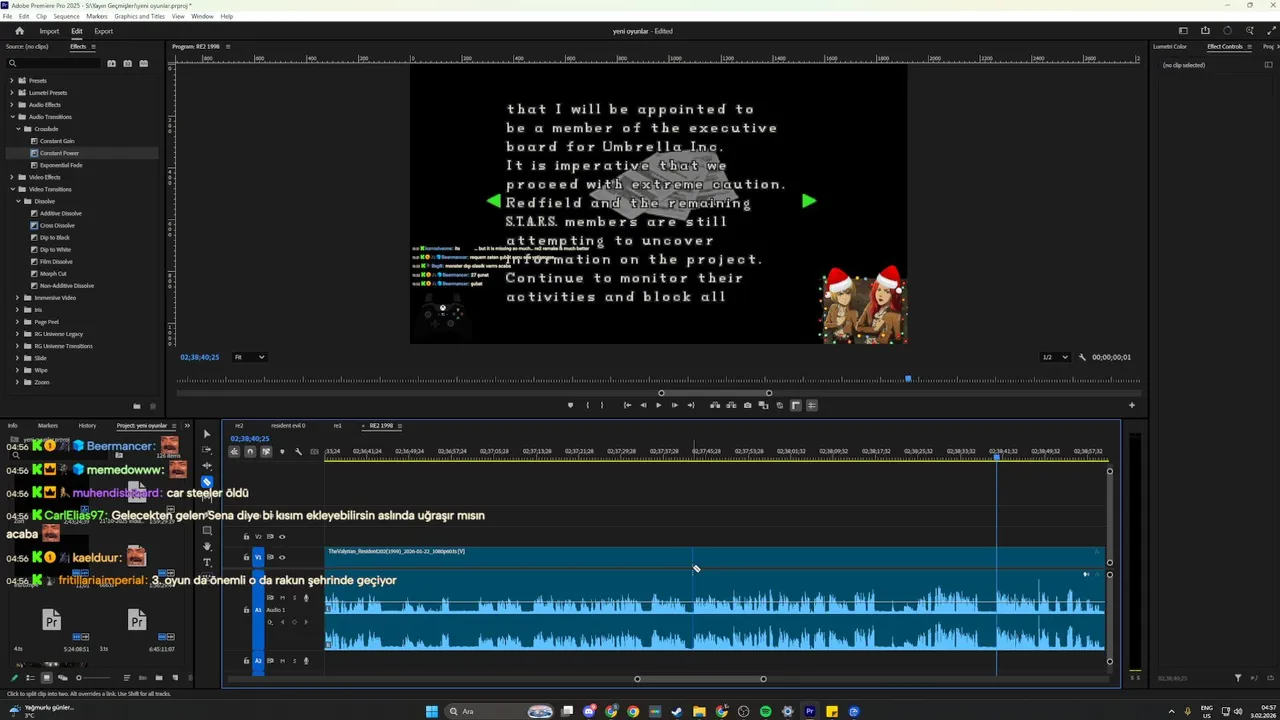Select the Rectangle shape tool
The width and height of the screenshot is (1280, 720).
(x=207, y=530)
